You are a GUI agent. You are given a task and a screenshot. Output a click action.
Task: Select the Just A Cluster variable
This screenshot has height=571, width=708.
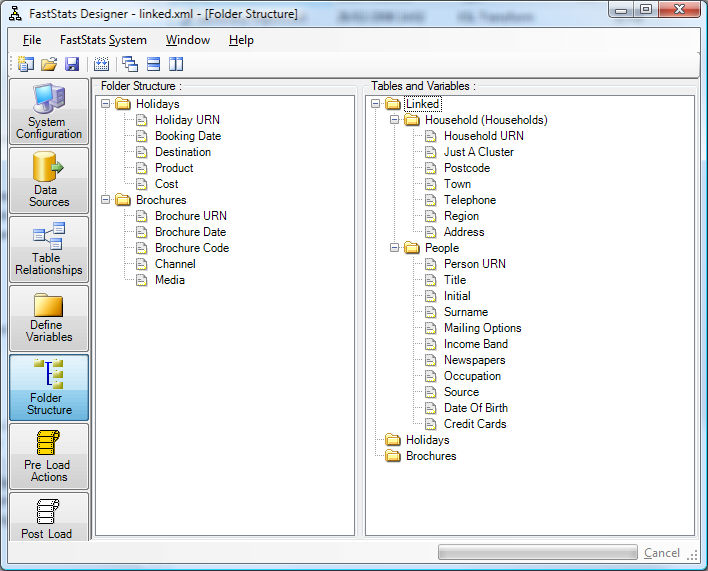[x=479, y=152]
